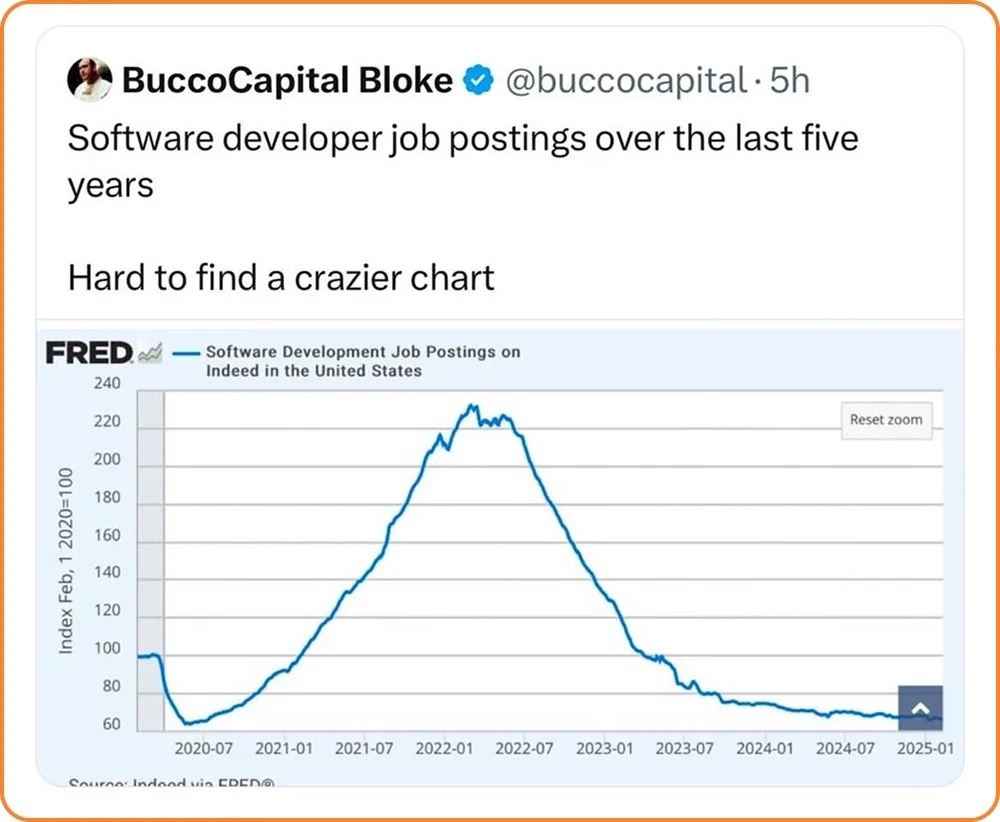This screenshot has width=1000, height=822.
Task: Click the 'Hard to find a crazier chart' text
Action: pyautogui.click(x=281, y=277)
